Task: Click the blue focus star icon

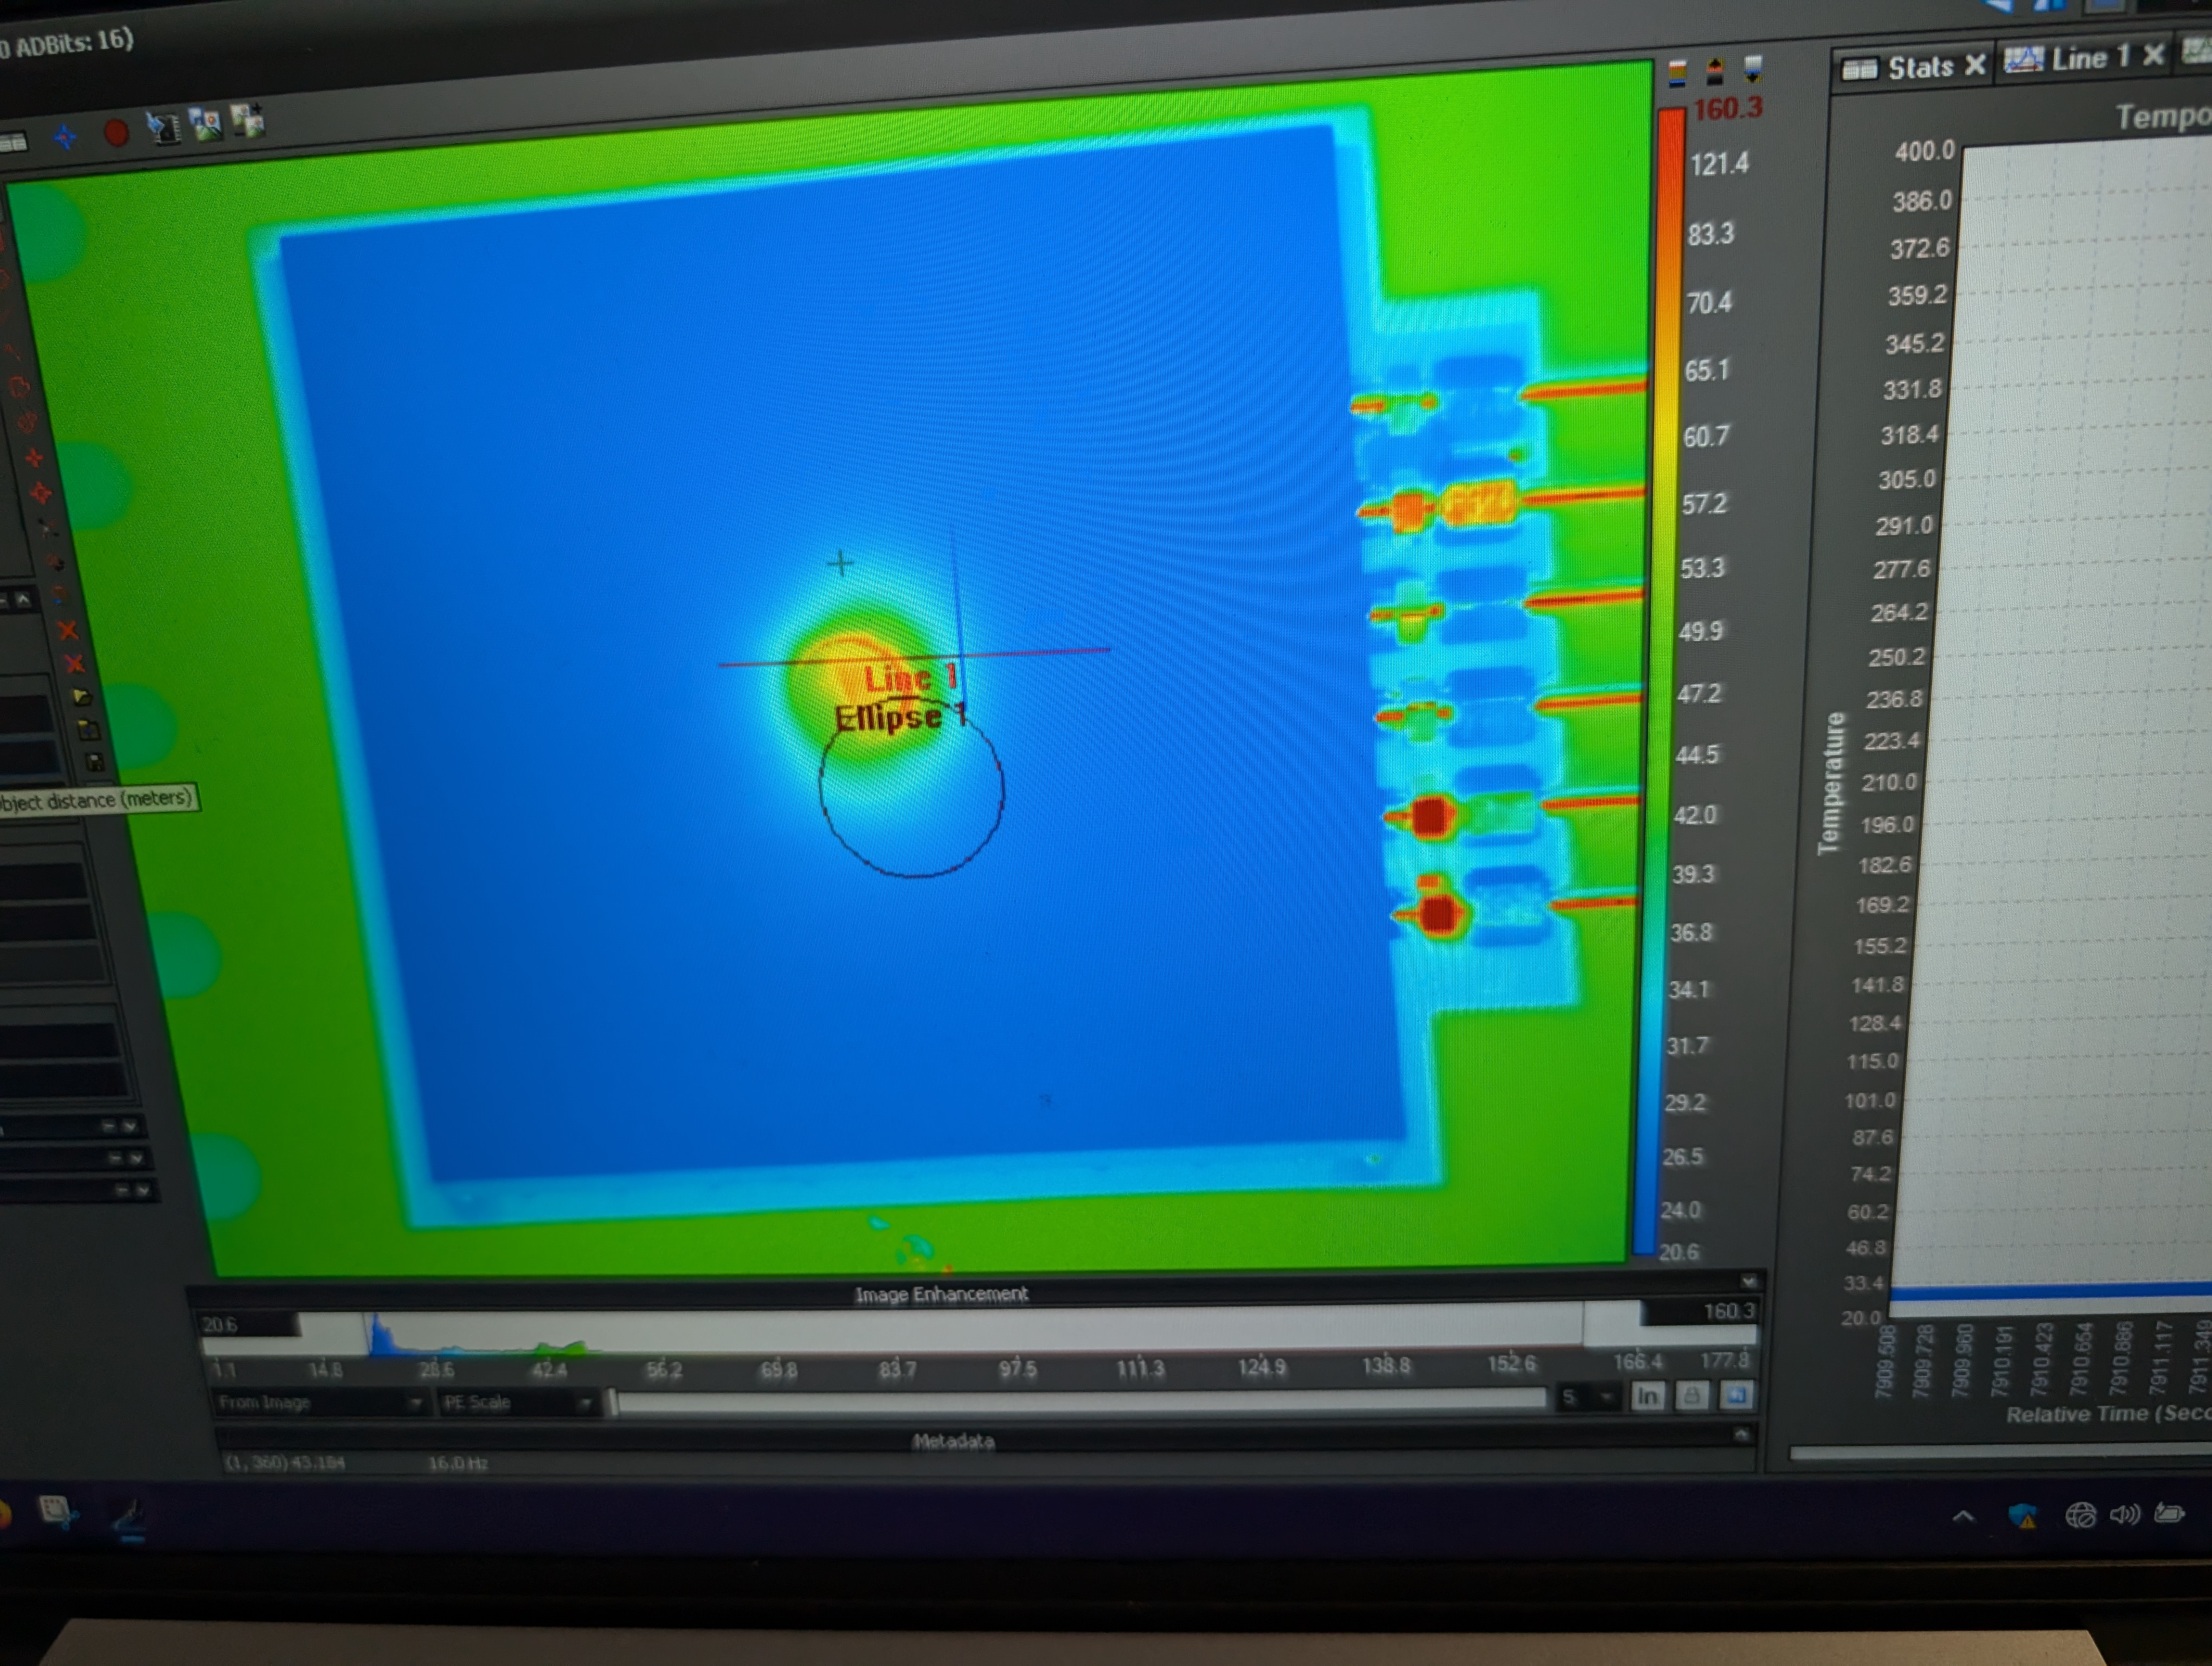Action: pyautogui.click(x=65, y=137)
